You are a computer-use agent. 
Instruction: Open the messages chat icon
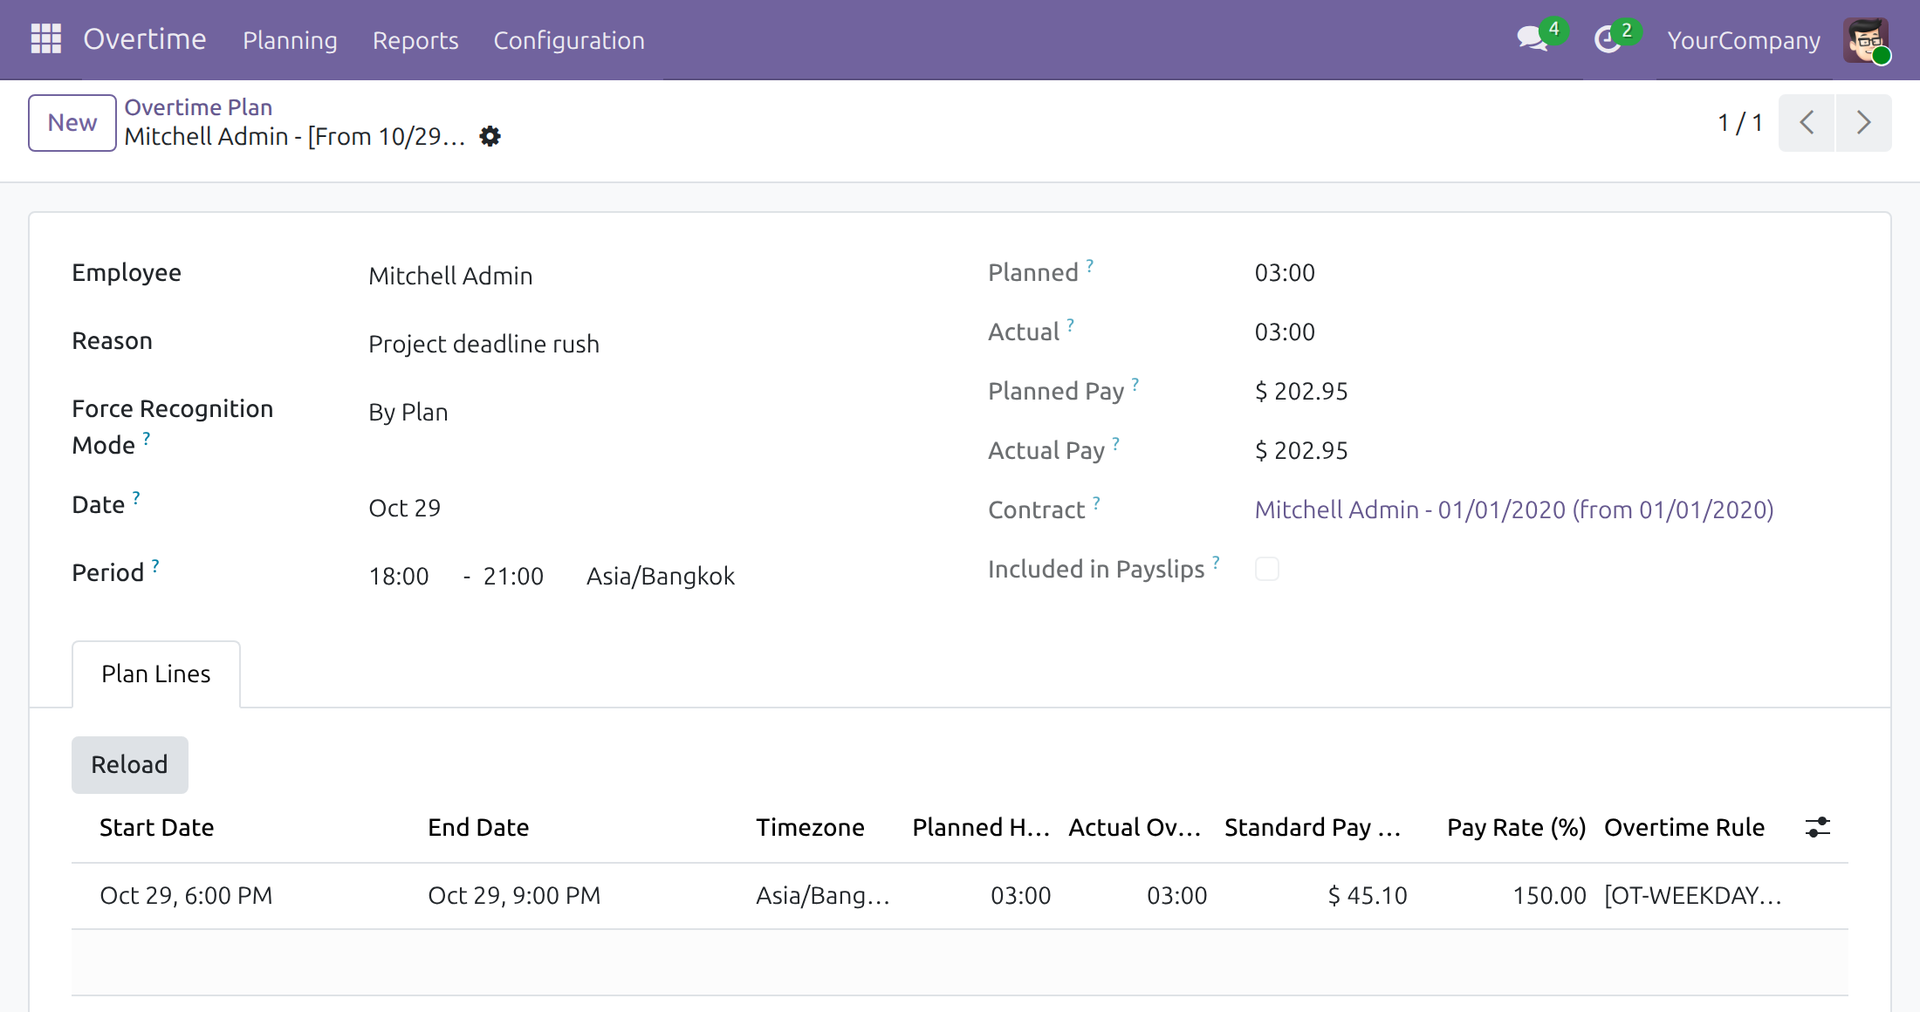1532,39
